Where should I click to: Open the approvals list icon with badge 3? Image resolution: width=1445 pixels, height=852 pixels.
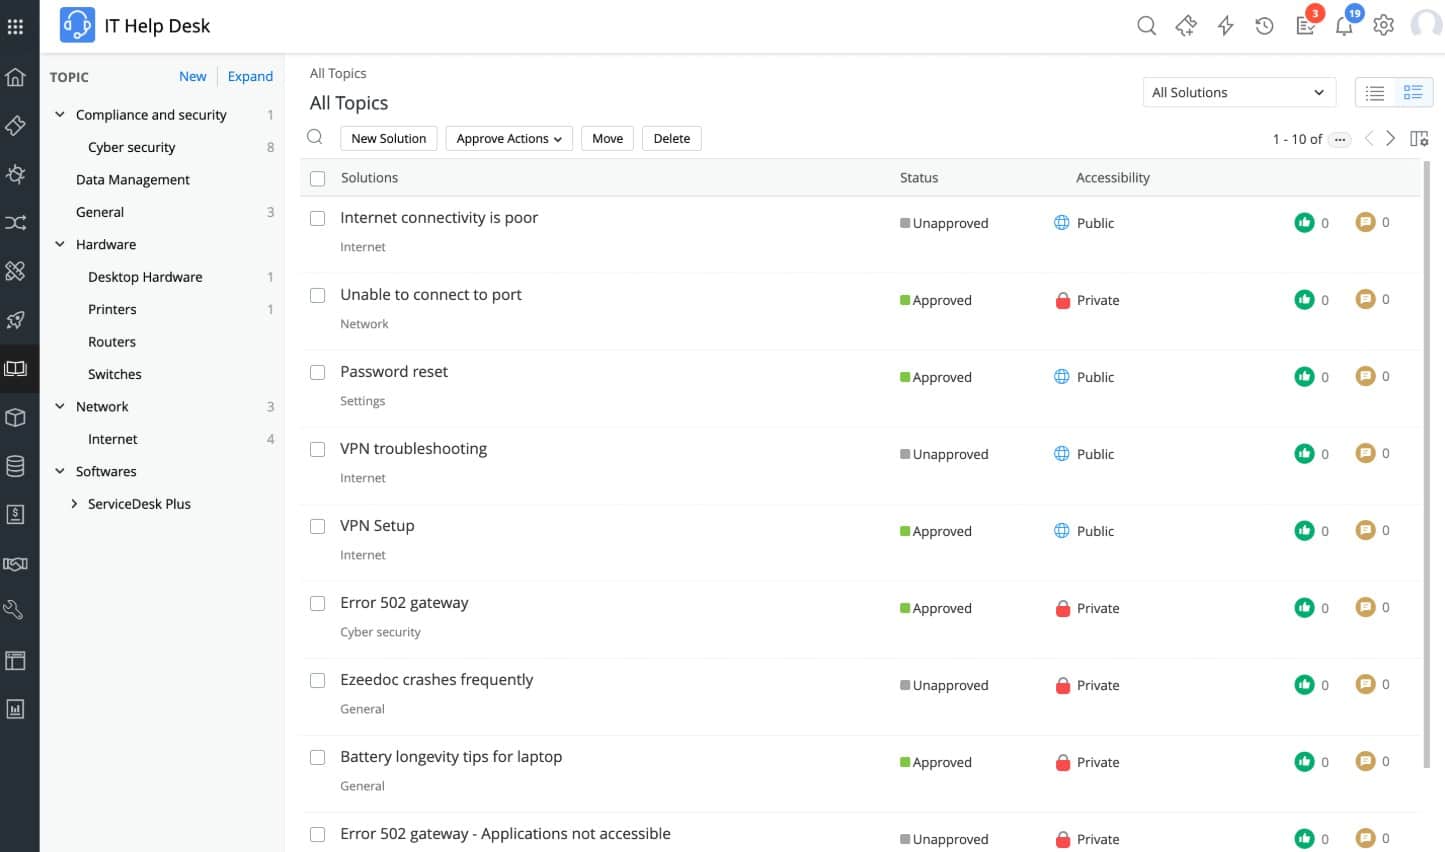point(1305,26)
